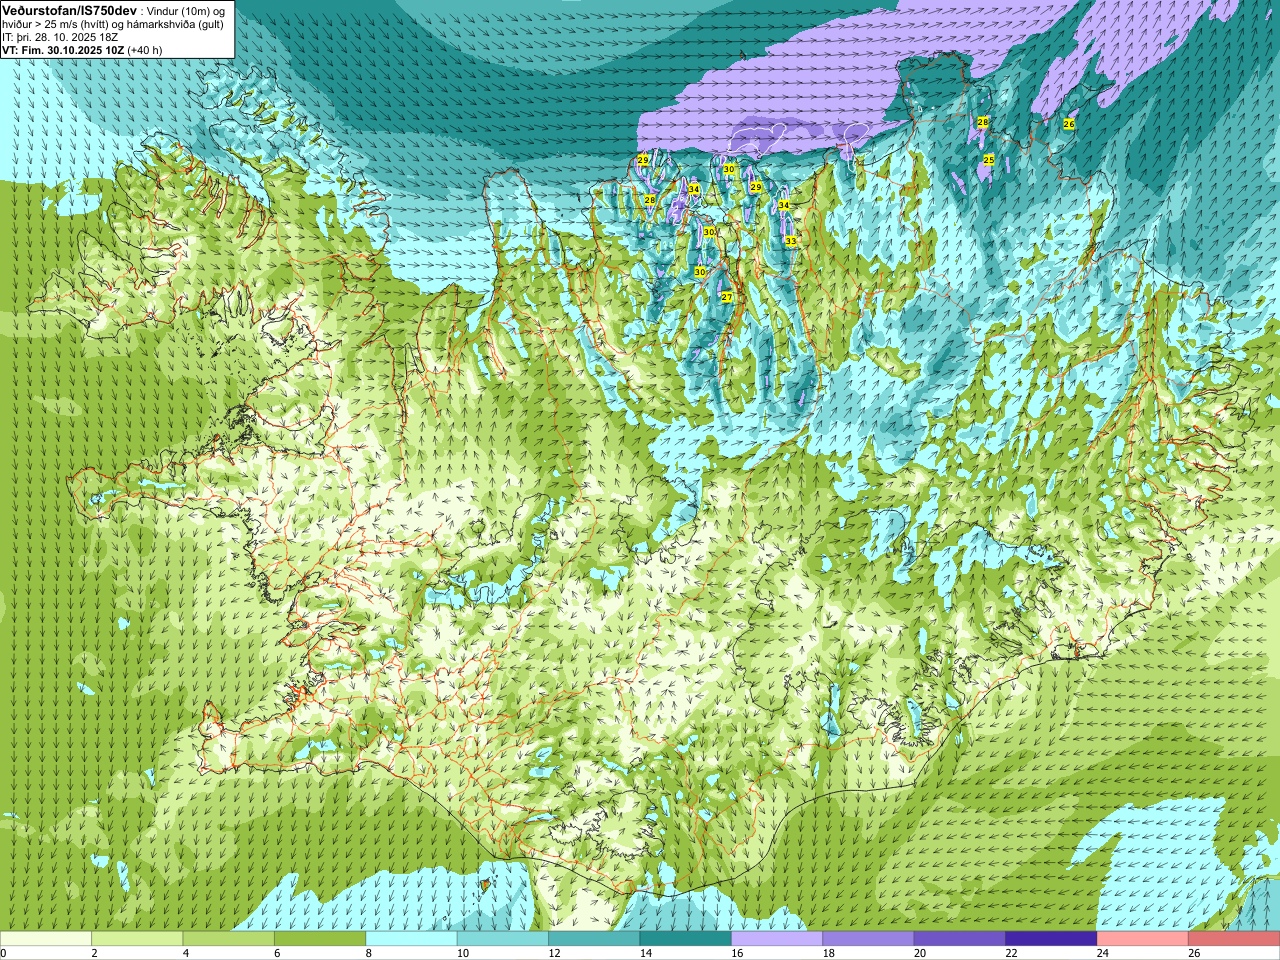The width and height of the screenshot is (1280, 960).
Task: Click the legend tick label 6
Action: coord(277,953)
